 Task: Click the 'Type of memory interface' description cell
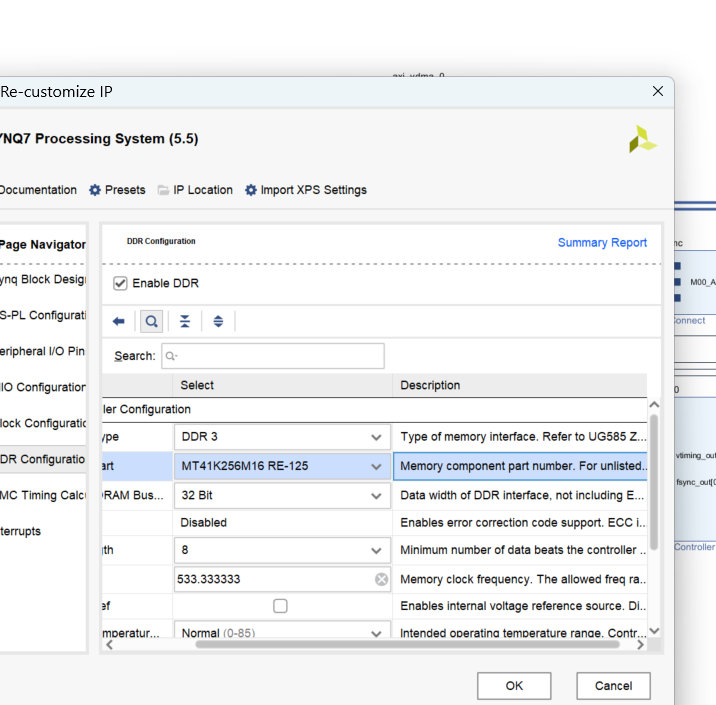tap(520, 437)
